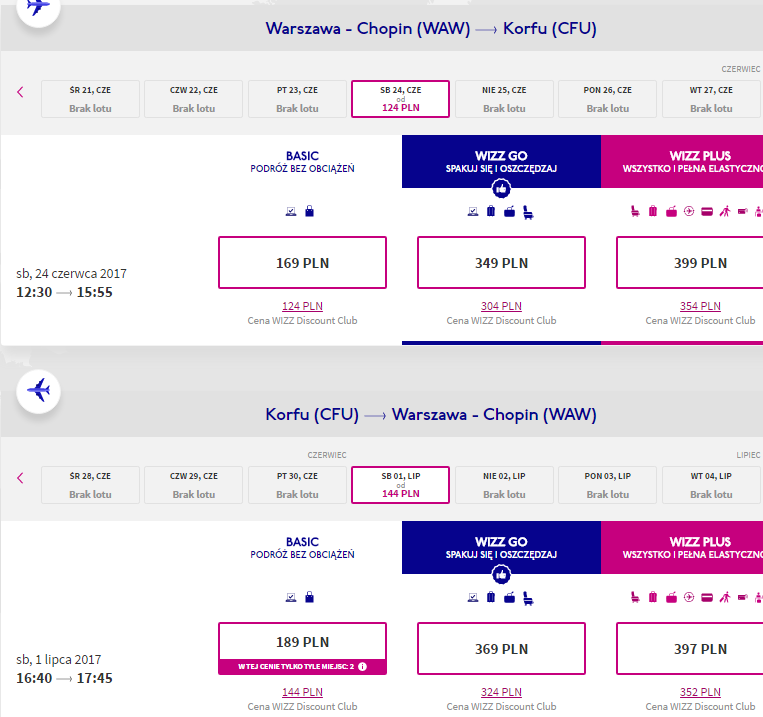Click outbound WIZZ GO seat selection icon
The image size is (763, 717).
(x=528, y=212)
